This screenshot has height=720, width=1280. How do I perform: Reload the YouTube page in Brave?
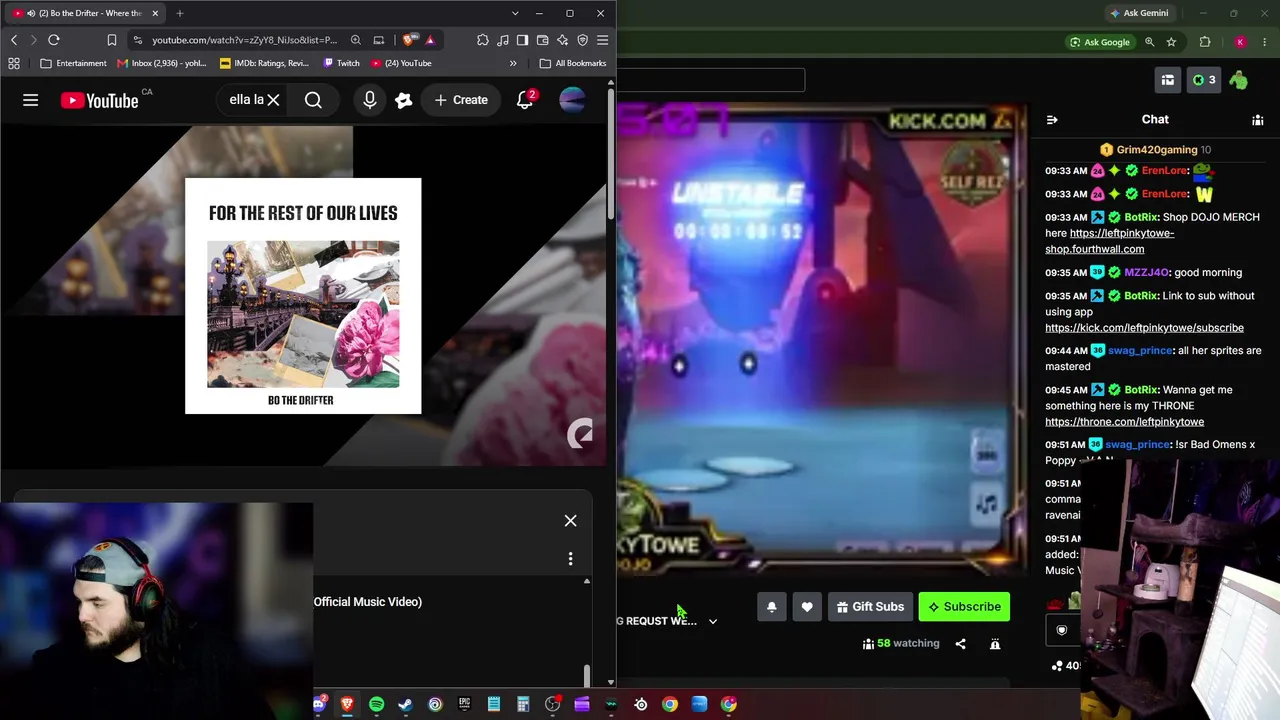click(x=54, y=40)
